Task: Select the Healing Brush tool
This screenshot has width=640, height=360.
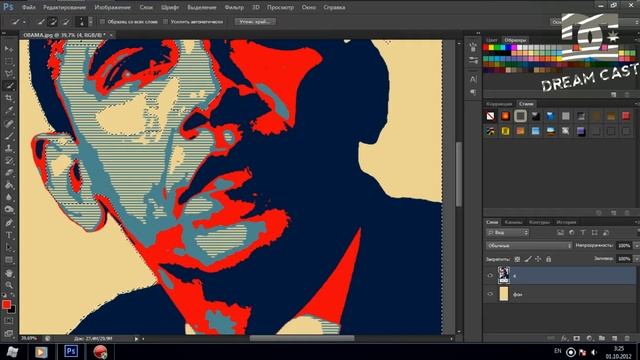Action: pos(9,123)
